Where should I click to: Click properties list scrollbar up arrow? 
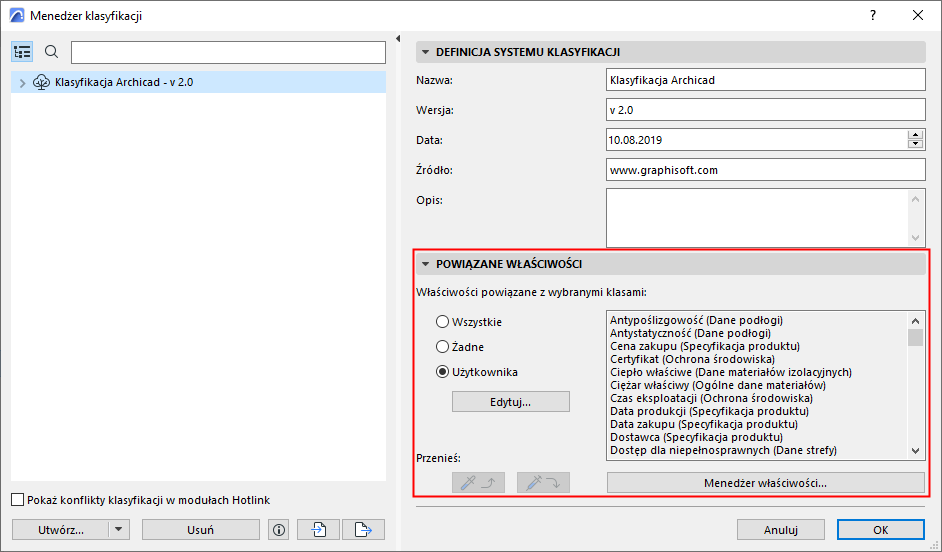tap(916, 321)
